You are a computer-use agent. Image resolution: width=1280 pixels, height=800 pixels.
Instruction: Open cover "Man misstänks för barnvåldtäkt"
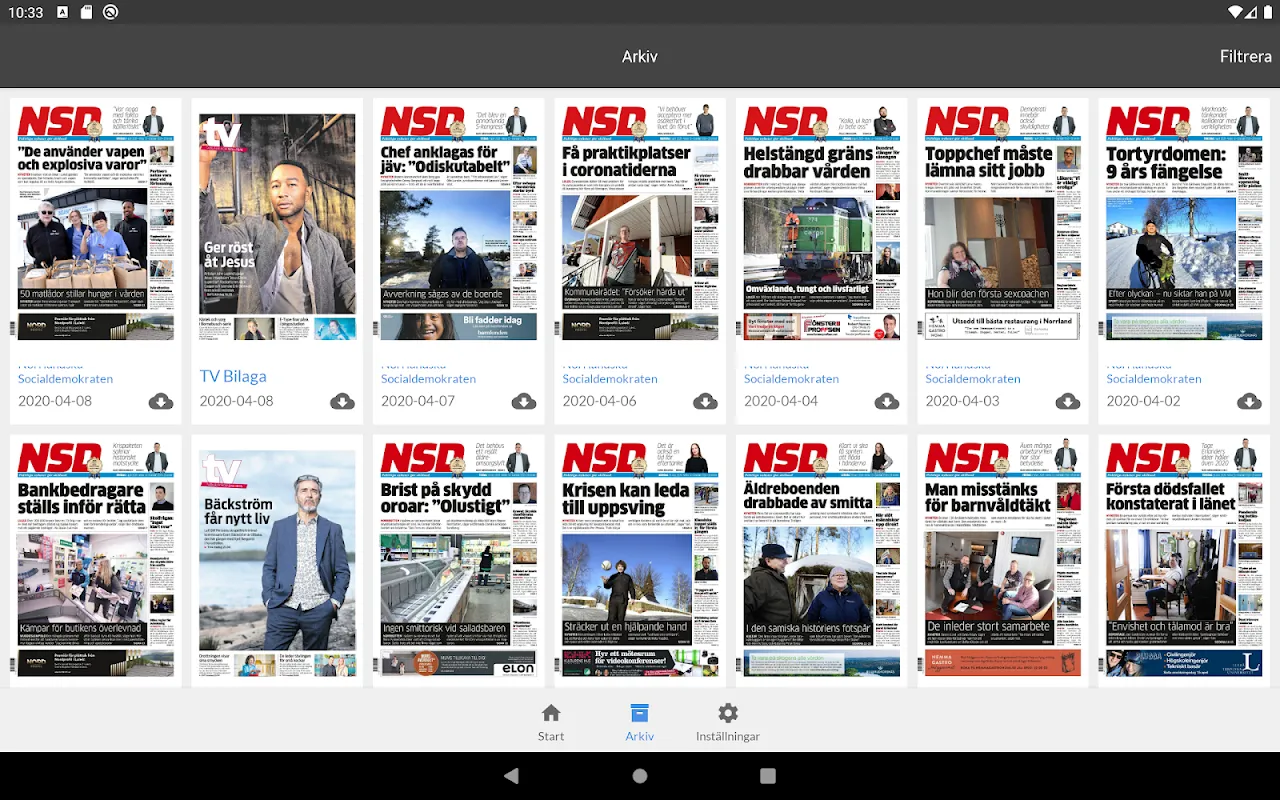pyautogui.click(x=1003, y=560)
